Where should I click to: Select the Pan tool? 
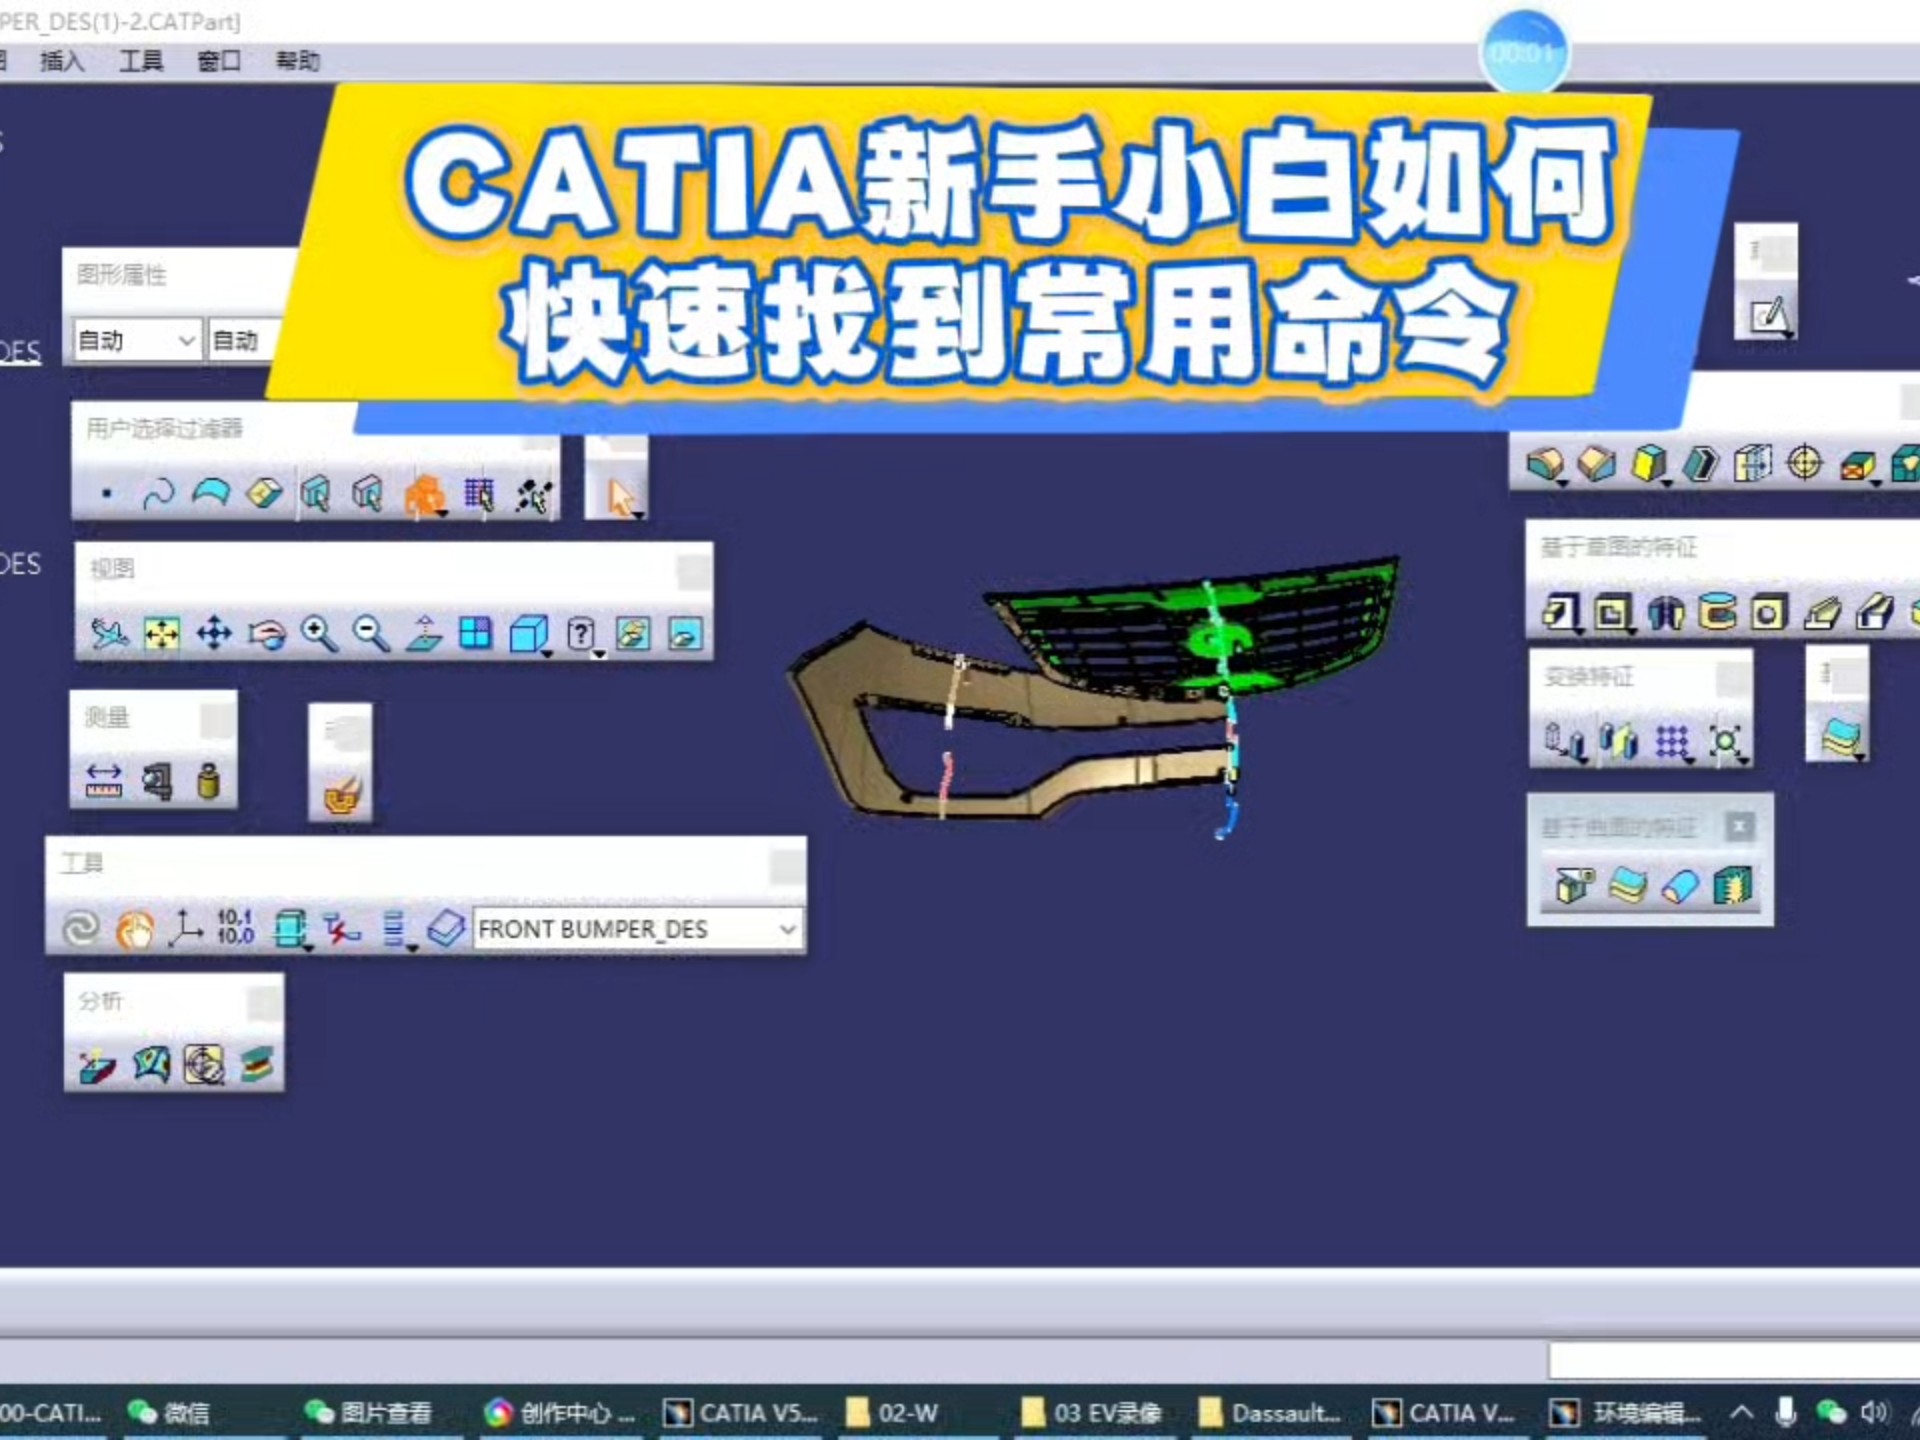pyautogui.click(x=214, y=633)
